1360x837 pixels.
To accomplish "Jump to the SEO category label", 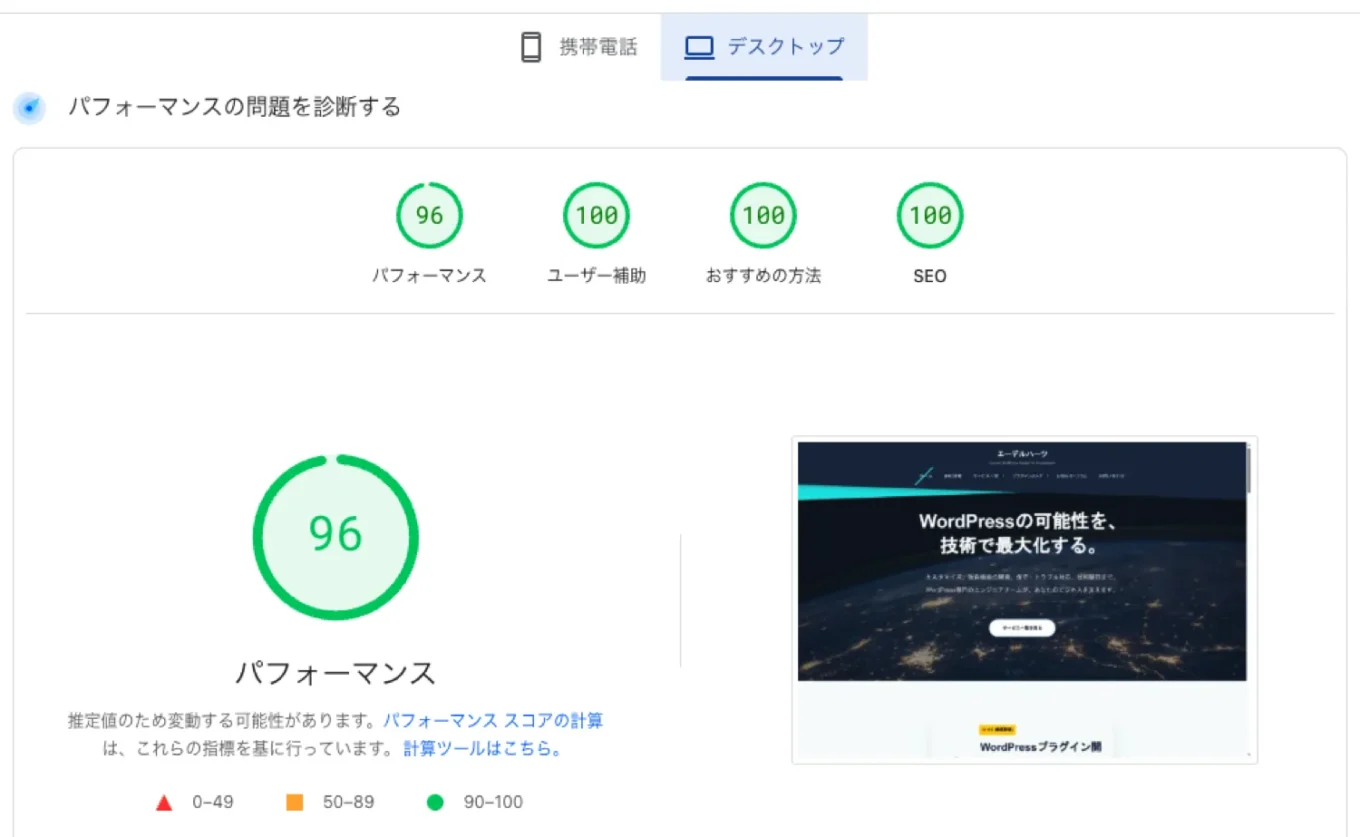I will click(x=930, y=276).
